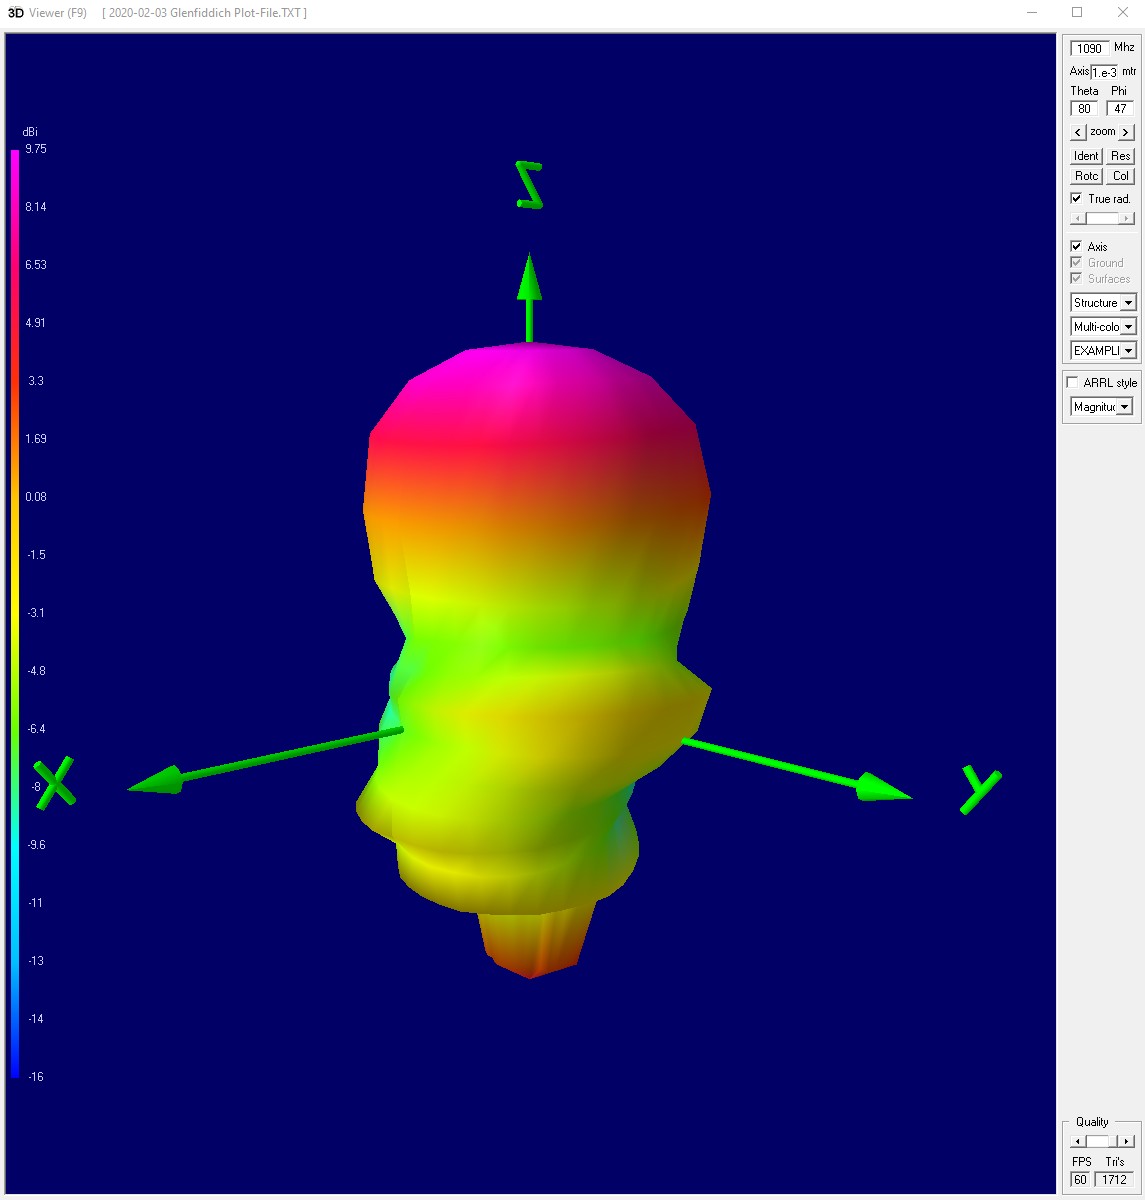Click left arrow of True rad. scrollbar
This screenshot has width=1145, height=1200.
[1077, 219]
